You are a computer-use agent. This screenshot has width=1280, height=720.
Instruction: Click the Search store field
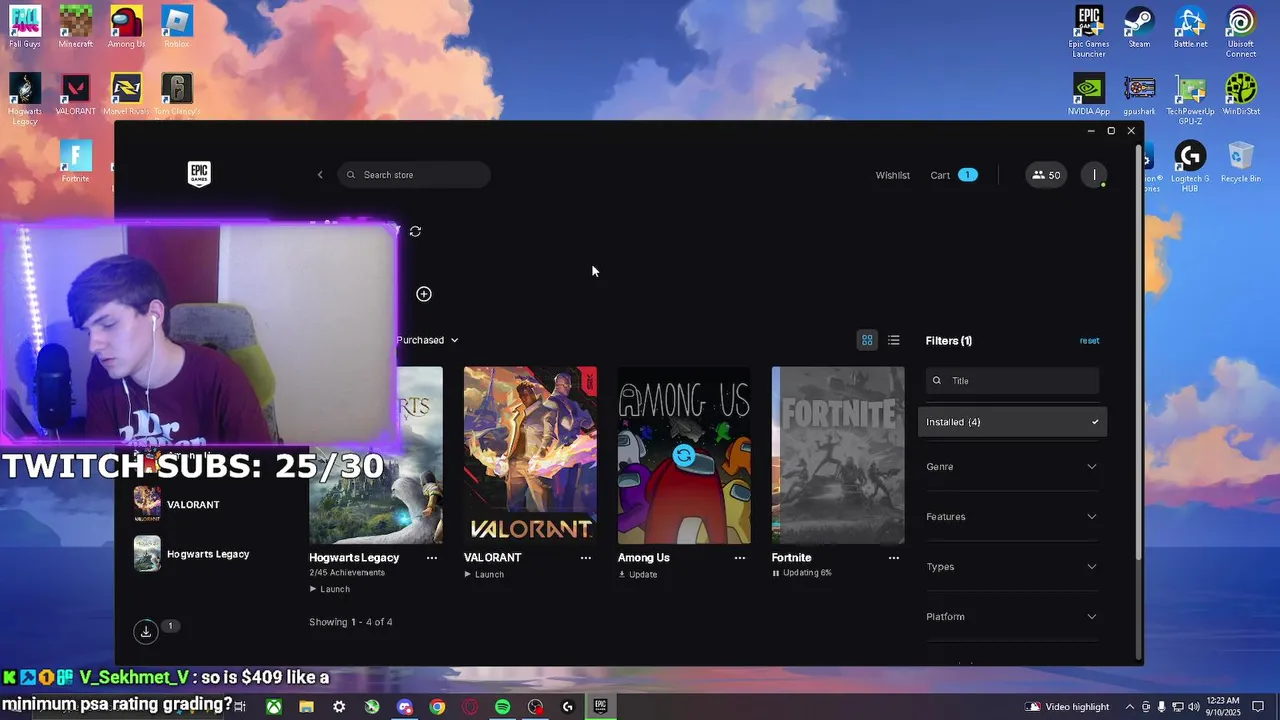(414, 175)
